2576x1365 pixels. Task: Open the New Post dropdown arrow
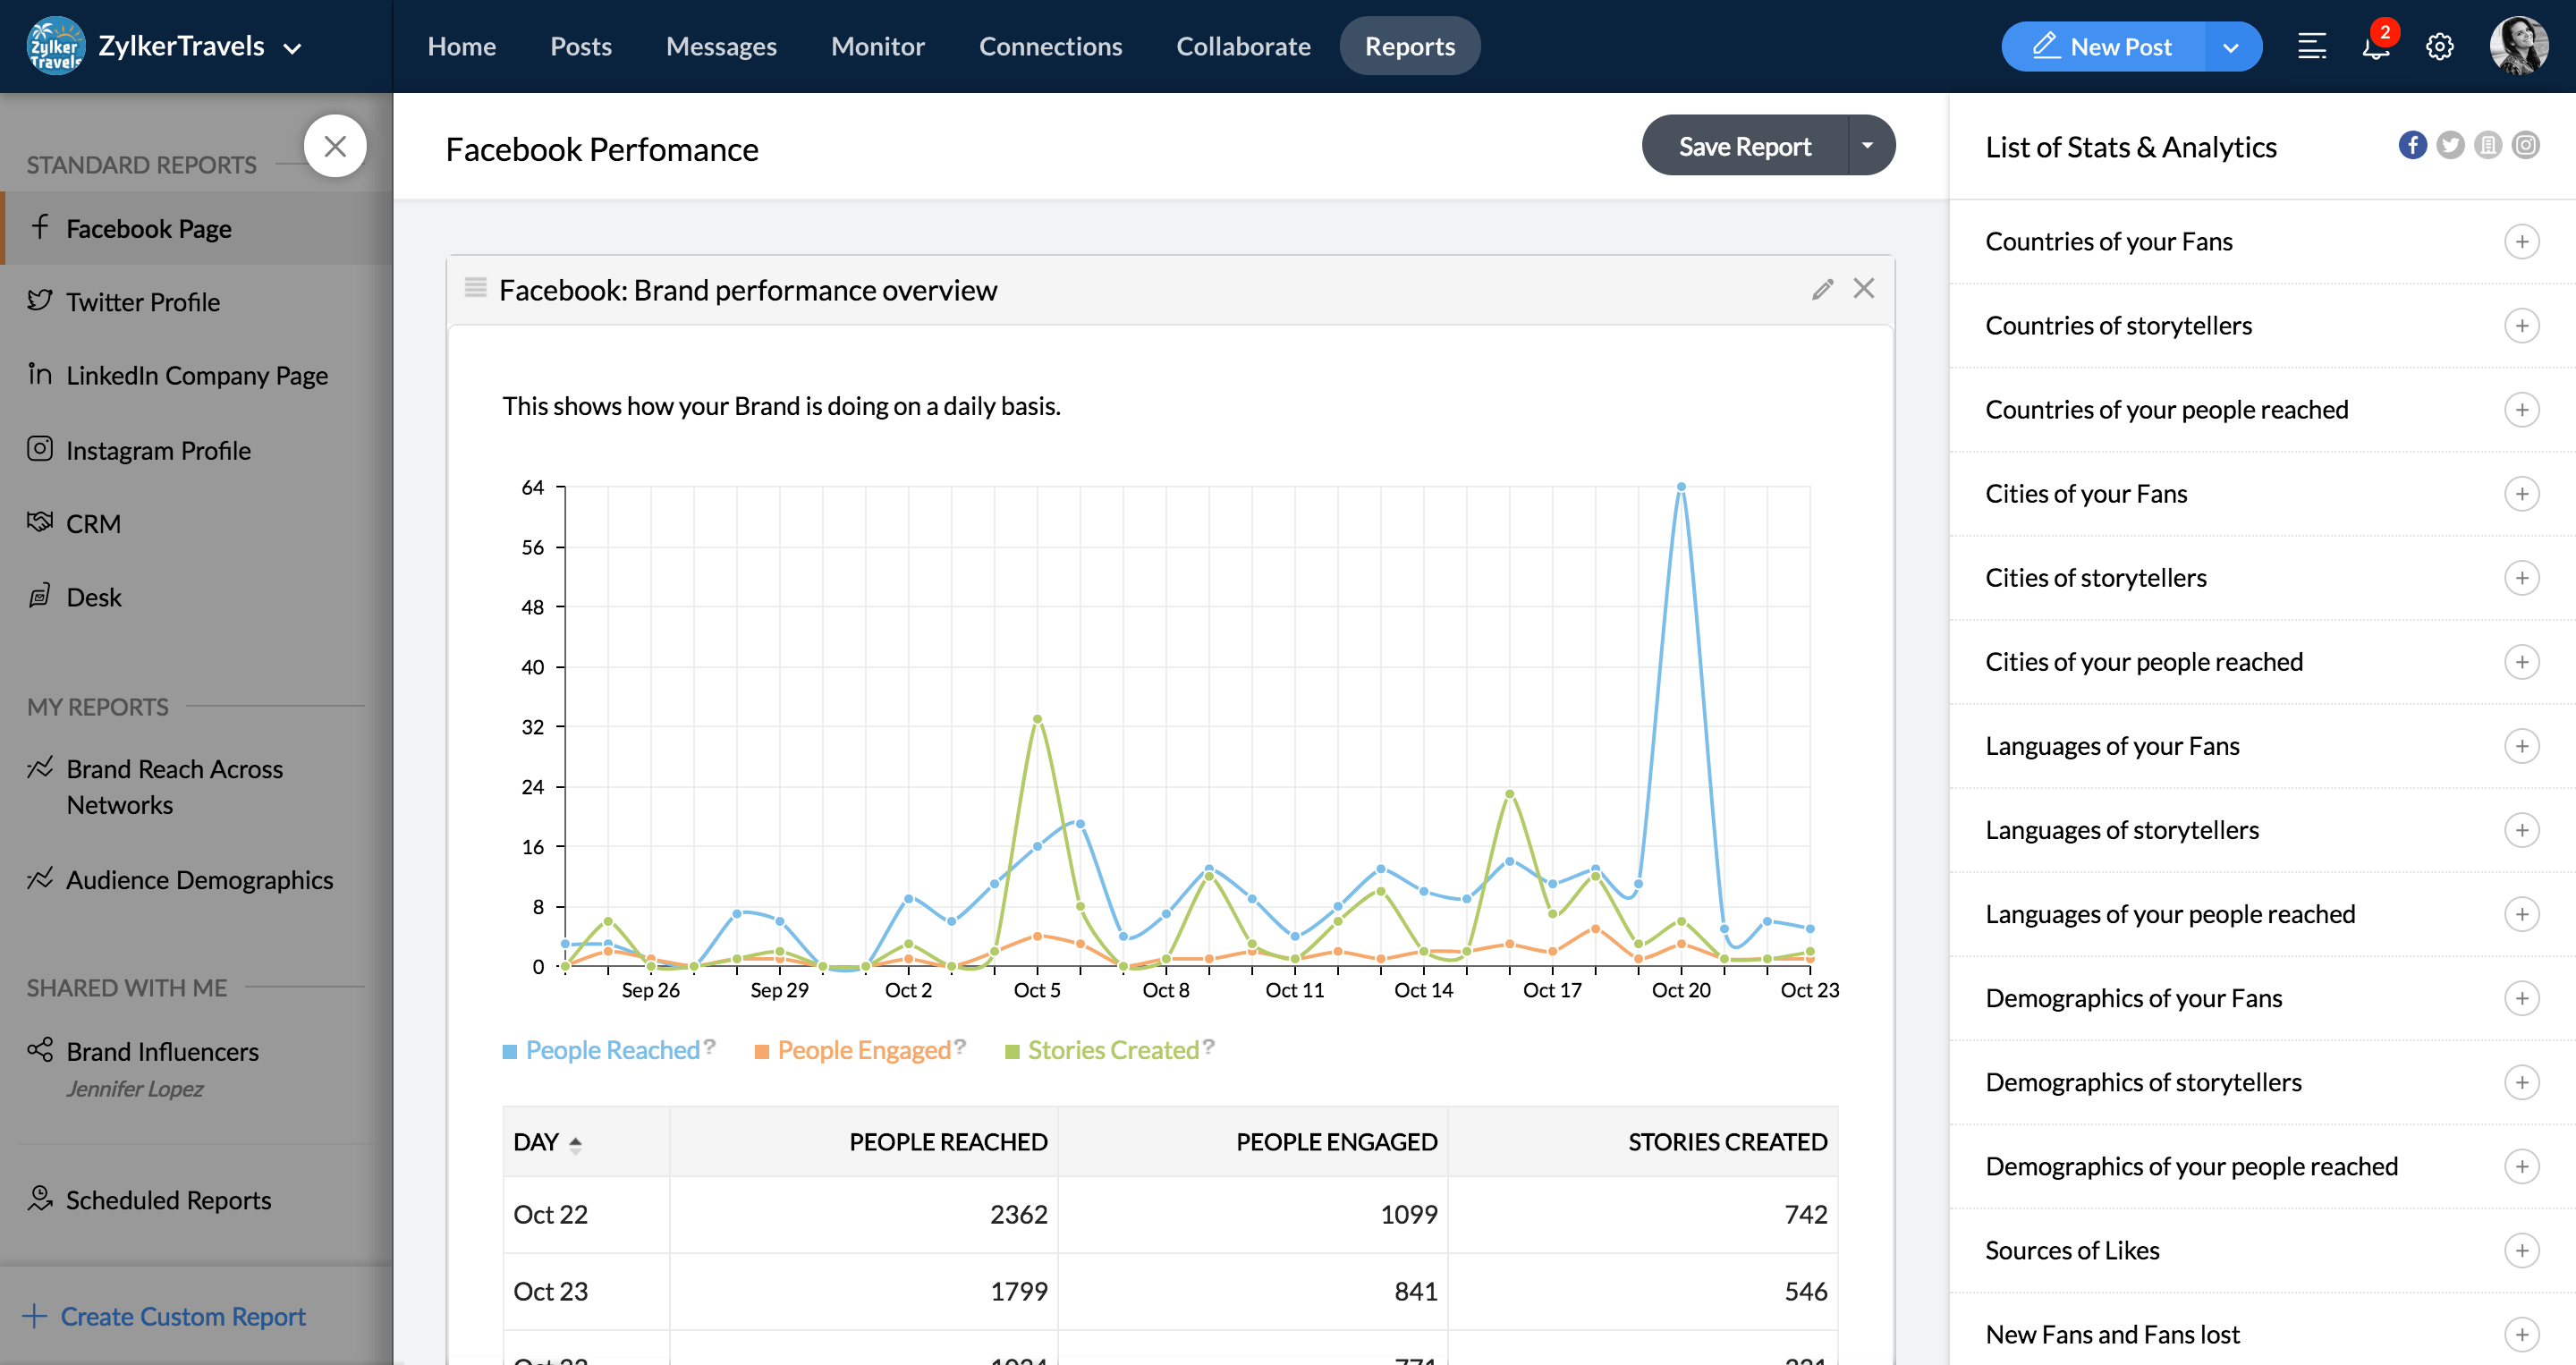pos(2231,47)
